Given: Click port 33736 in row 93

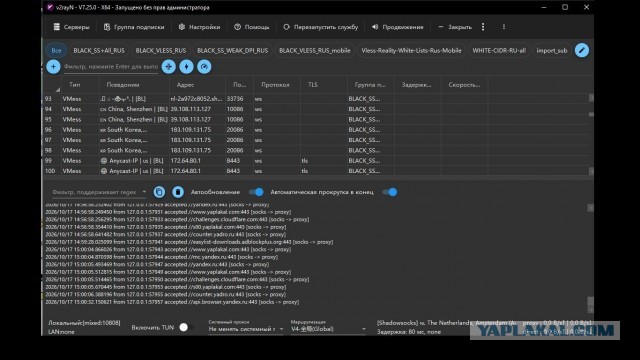Looking at the screenshot, I should (235, 99).
